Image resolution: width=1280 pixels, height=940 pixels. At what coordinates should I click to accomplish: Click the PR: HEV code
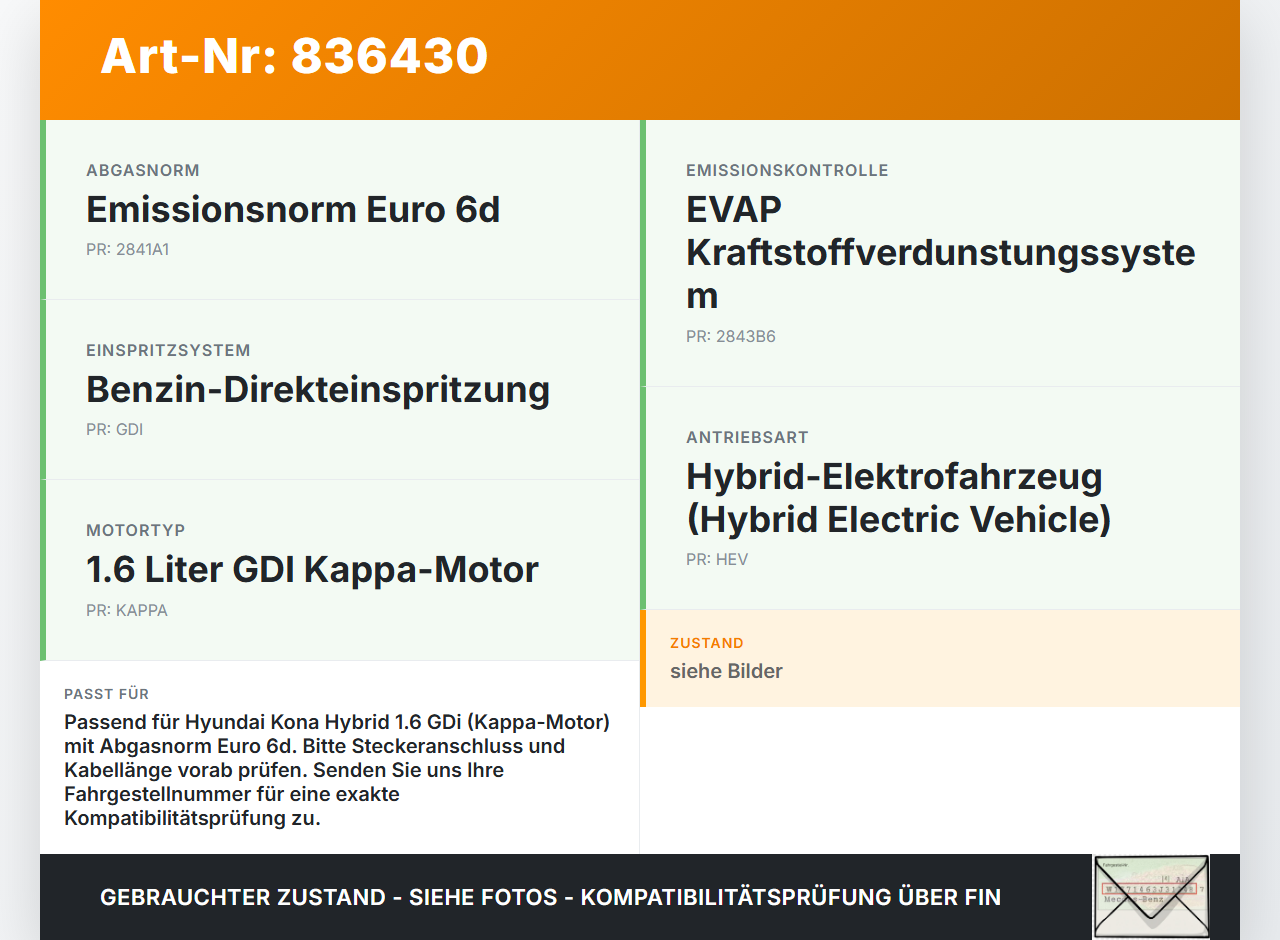[x=717, y=560]
